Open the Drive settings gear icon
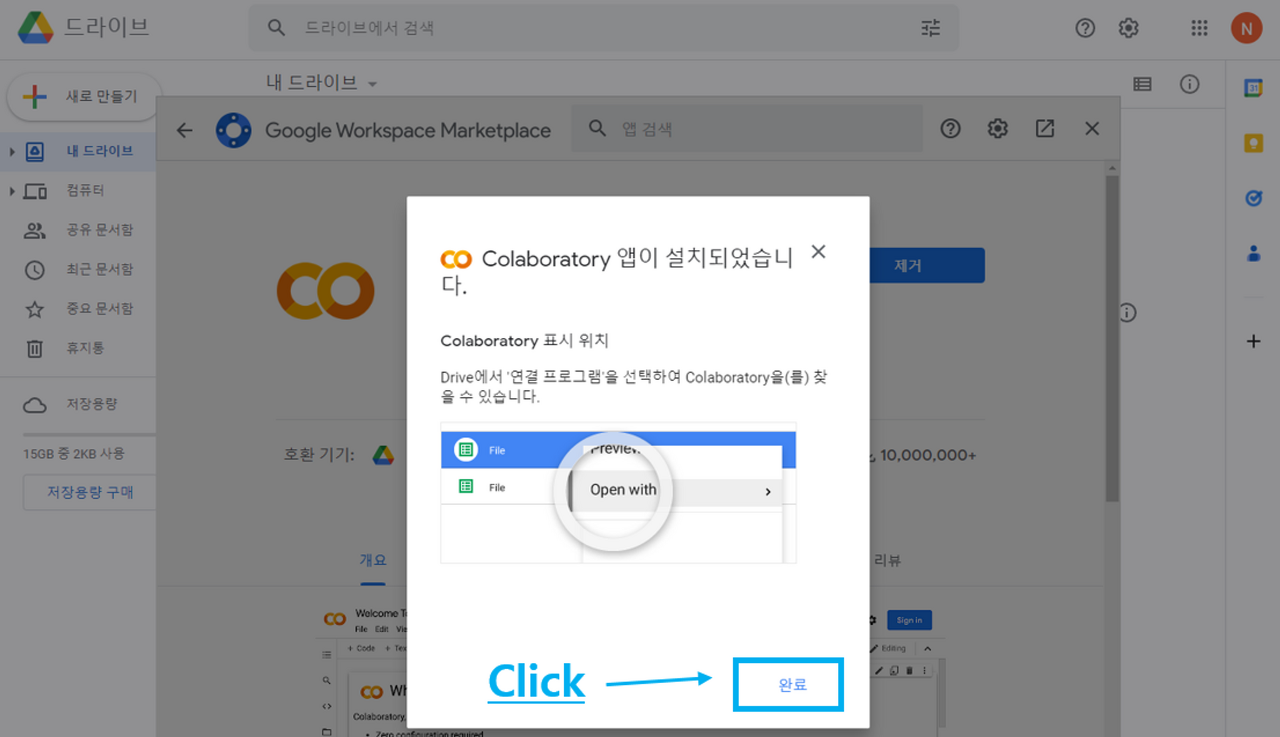The image size is (1280, 737). 1129,28
